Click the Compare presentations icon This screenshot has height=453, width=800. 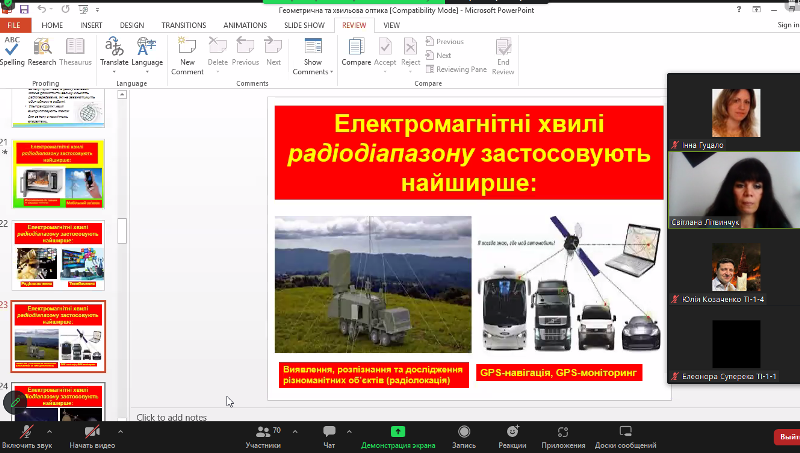tap(355, 51)
